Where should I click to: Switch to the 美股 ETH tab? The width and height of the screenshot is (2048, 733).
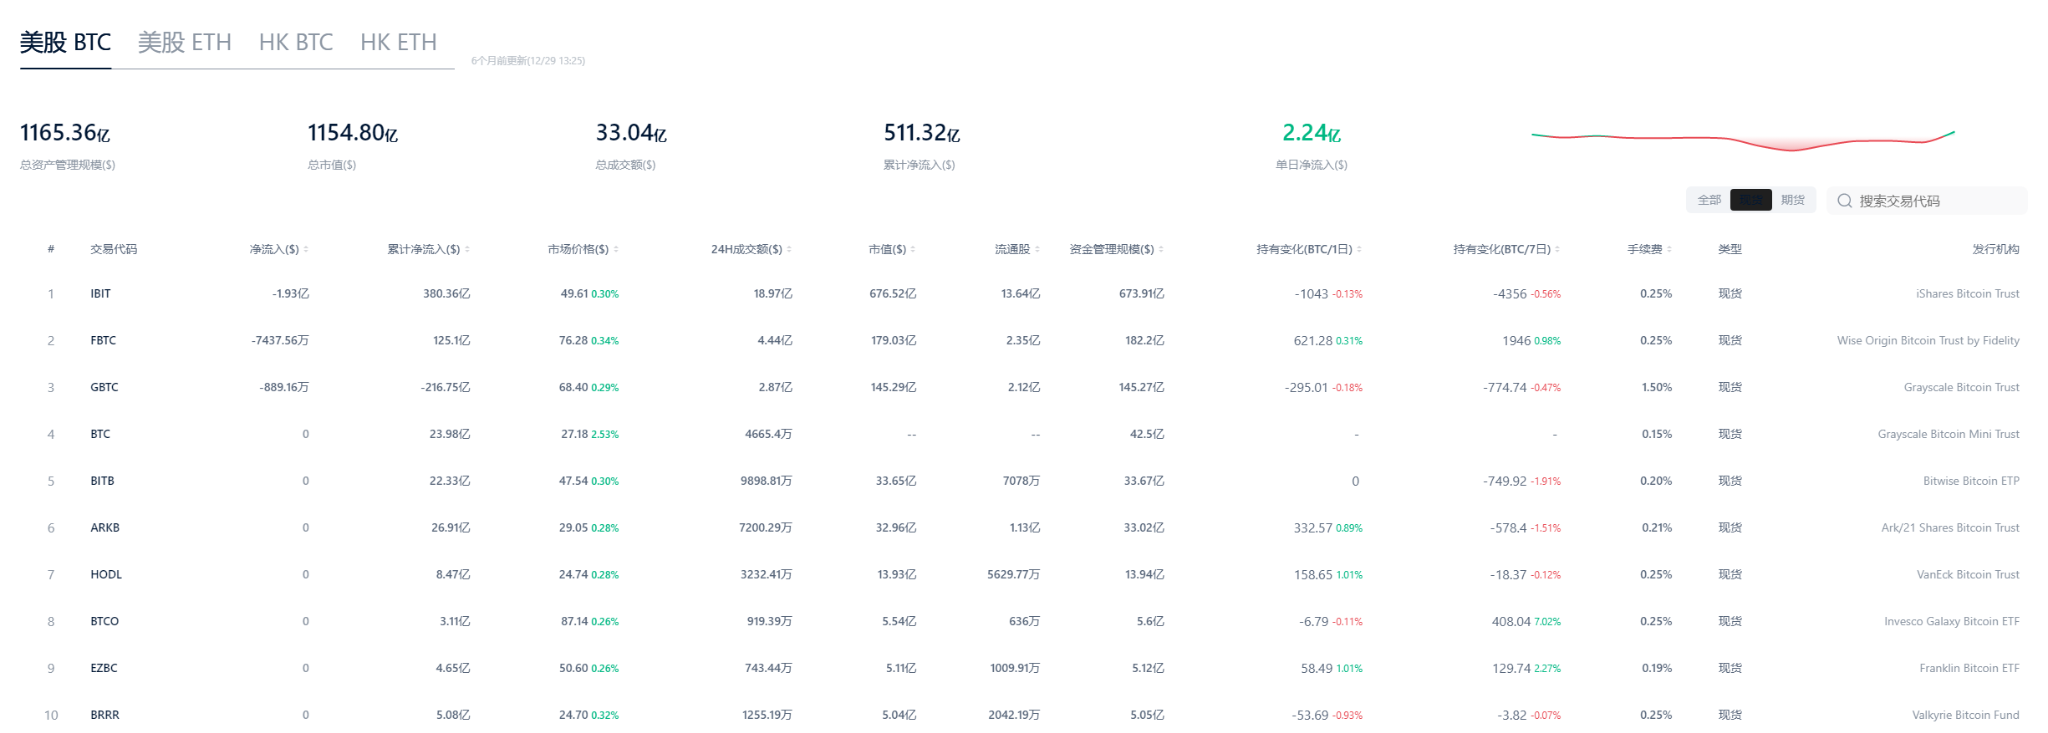pyautogui.click(x=184, y=42)
